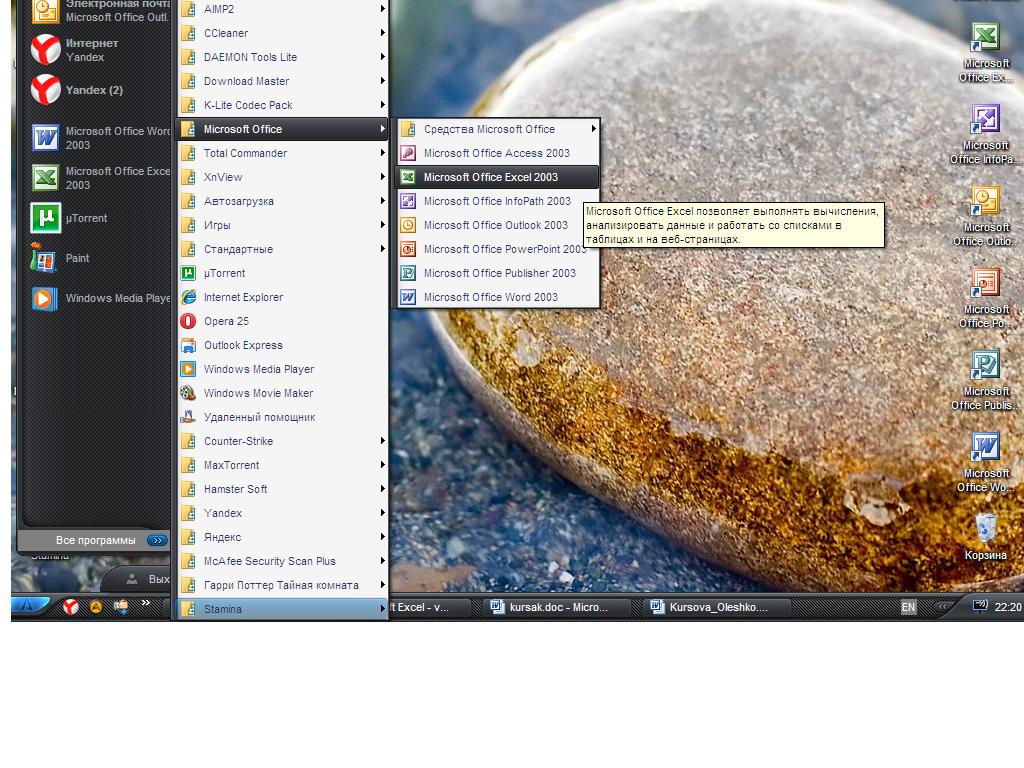The image size is (1024, 768).
Task: Open the Стандартные programs folder
Action: tap(283, 249)
